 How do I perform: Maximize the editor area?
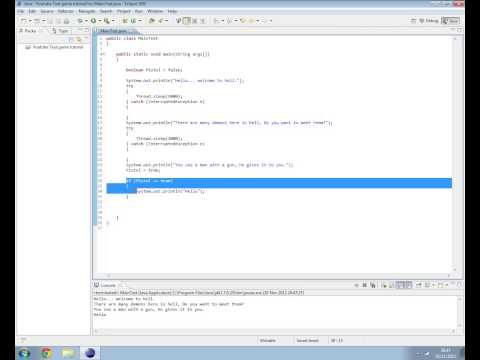point(459,30)
